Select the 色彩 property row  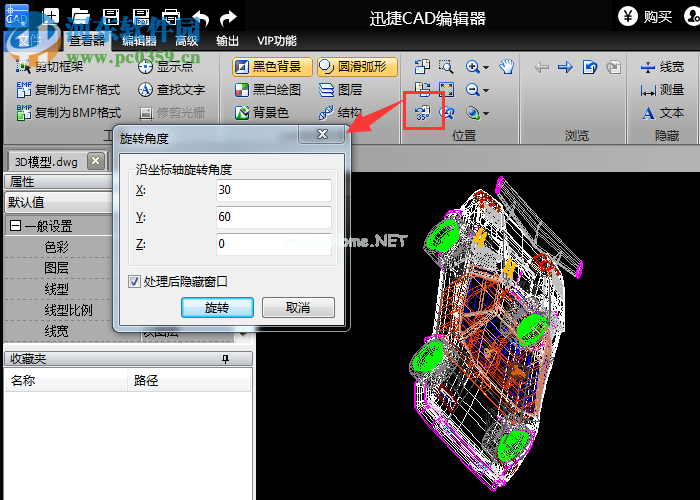57,247
